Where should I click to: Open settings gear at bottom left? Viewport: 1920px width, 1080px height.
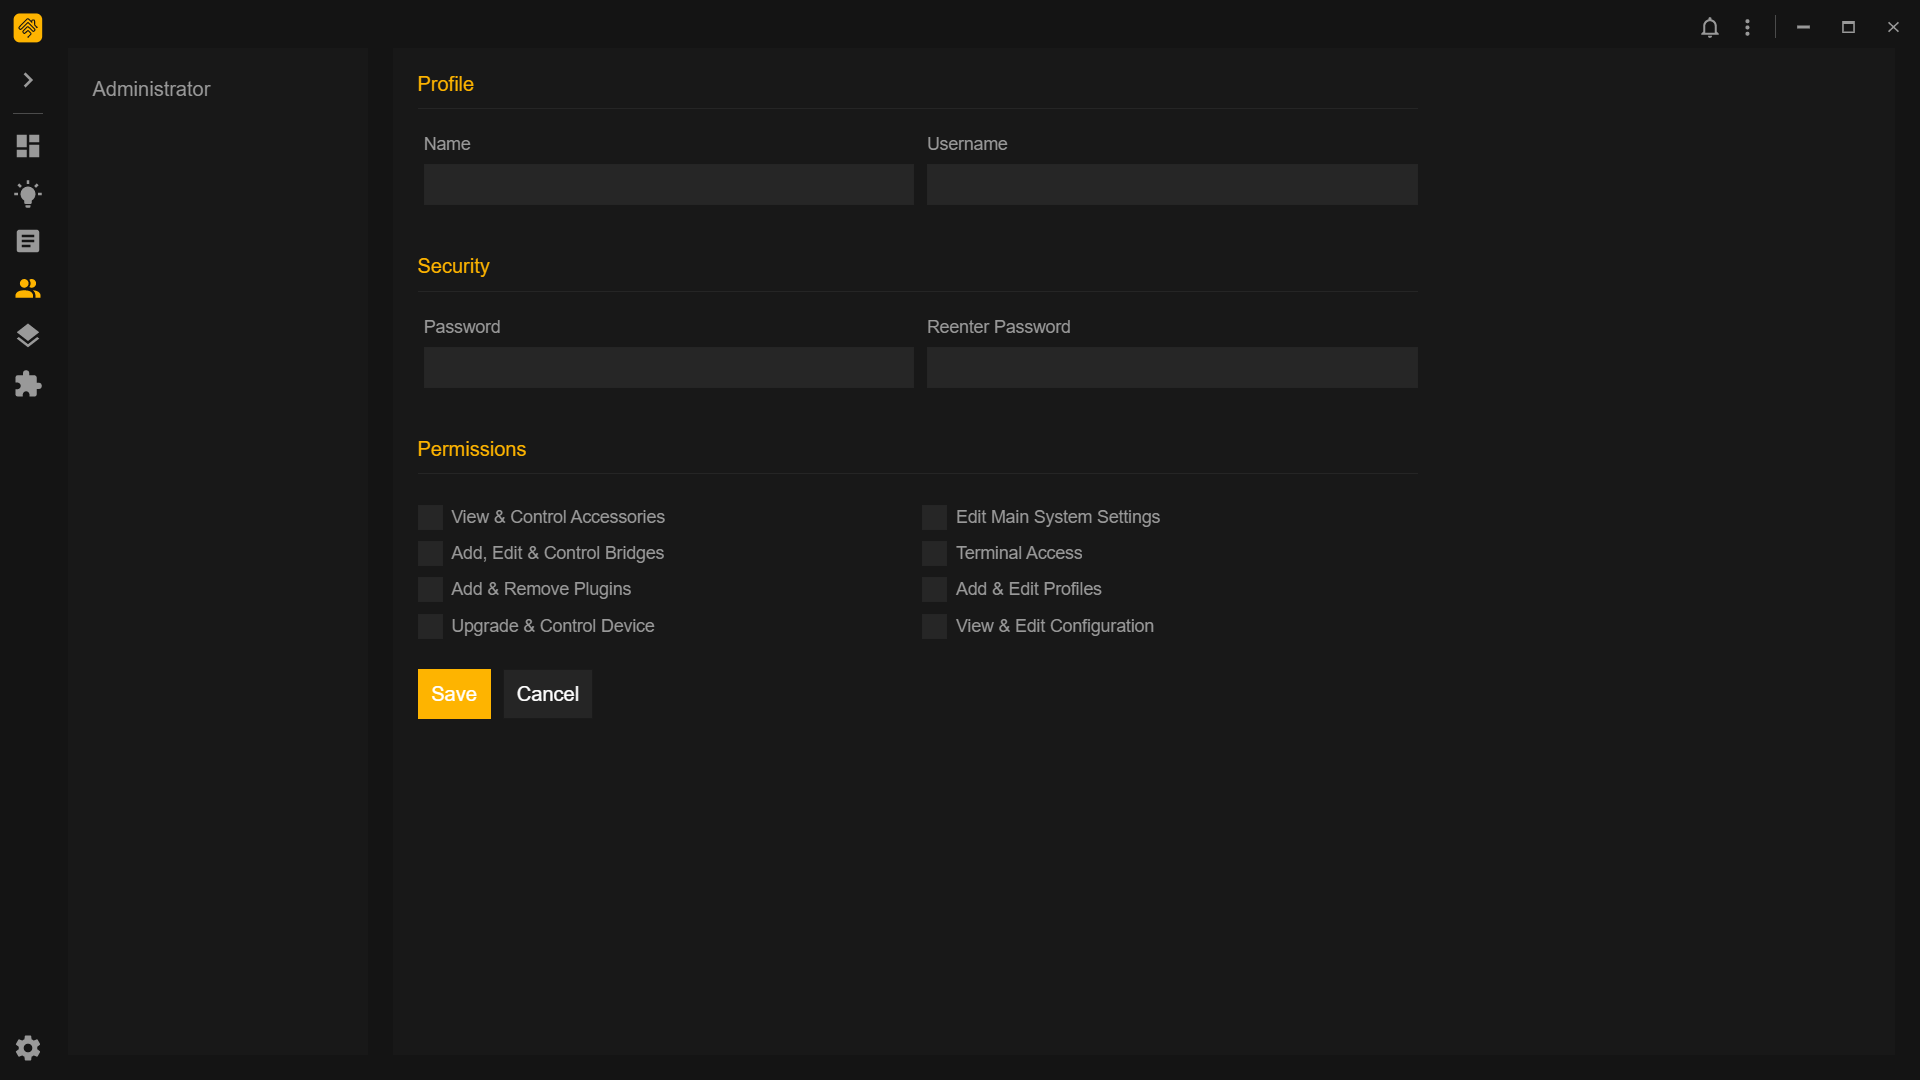pos(28,1047)
